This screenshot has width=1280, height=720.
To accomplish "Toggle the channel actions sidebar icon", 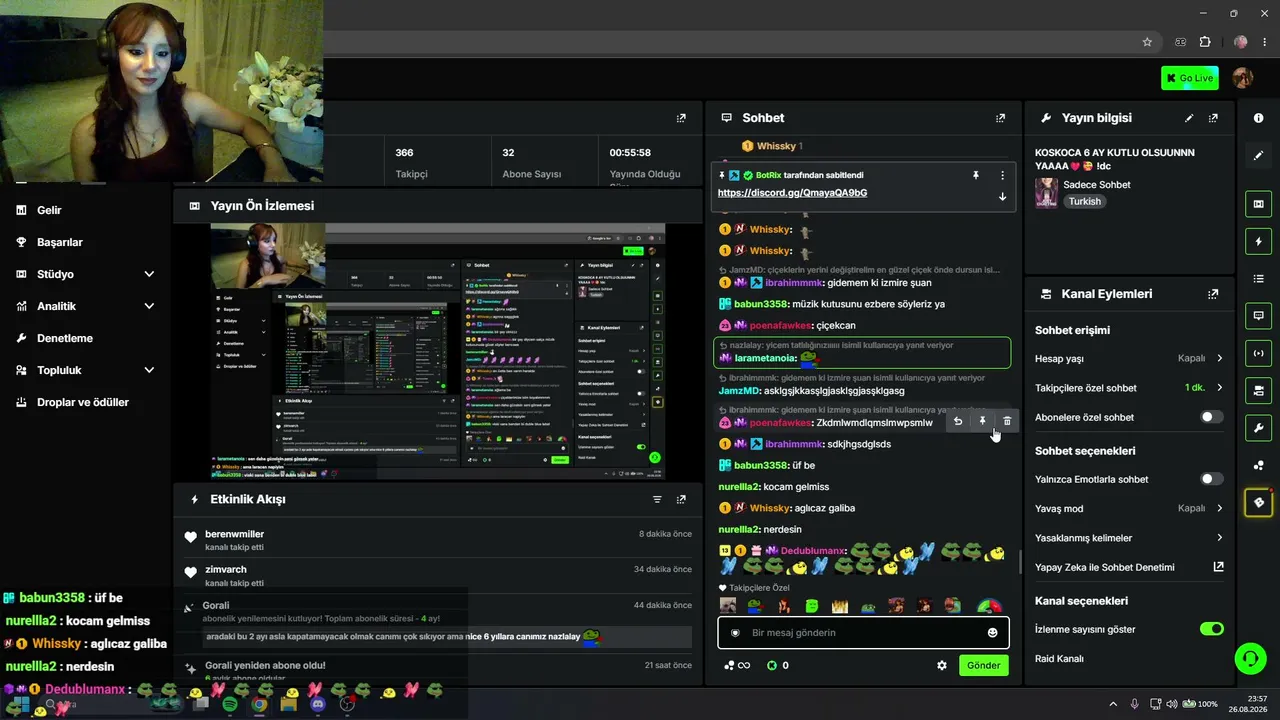I will [x=1258, y=389].
